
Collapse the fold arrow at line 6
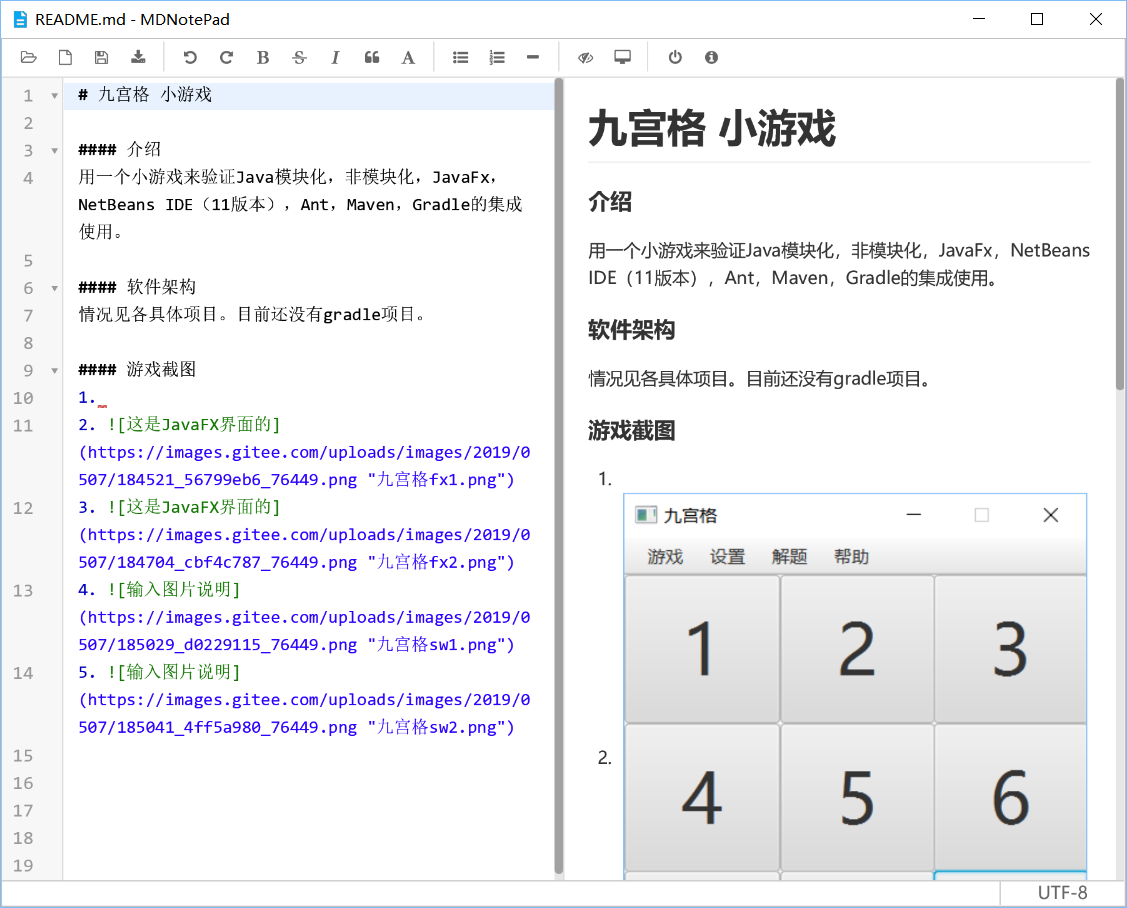coord(55,288)
